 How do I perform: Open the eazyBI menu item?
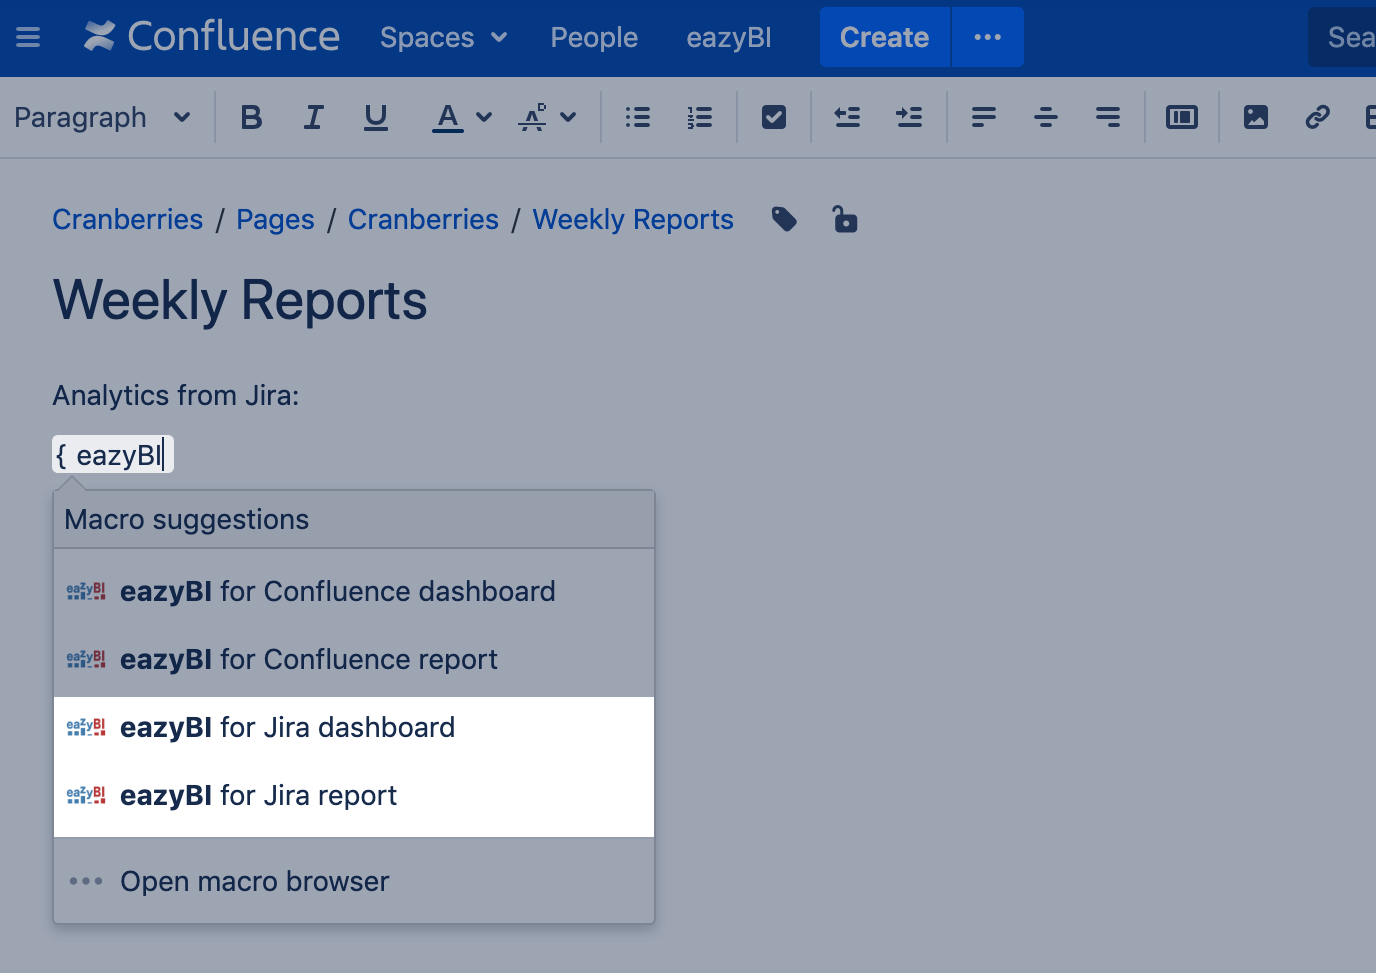point(729,37)
